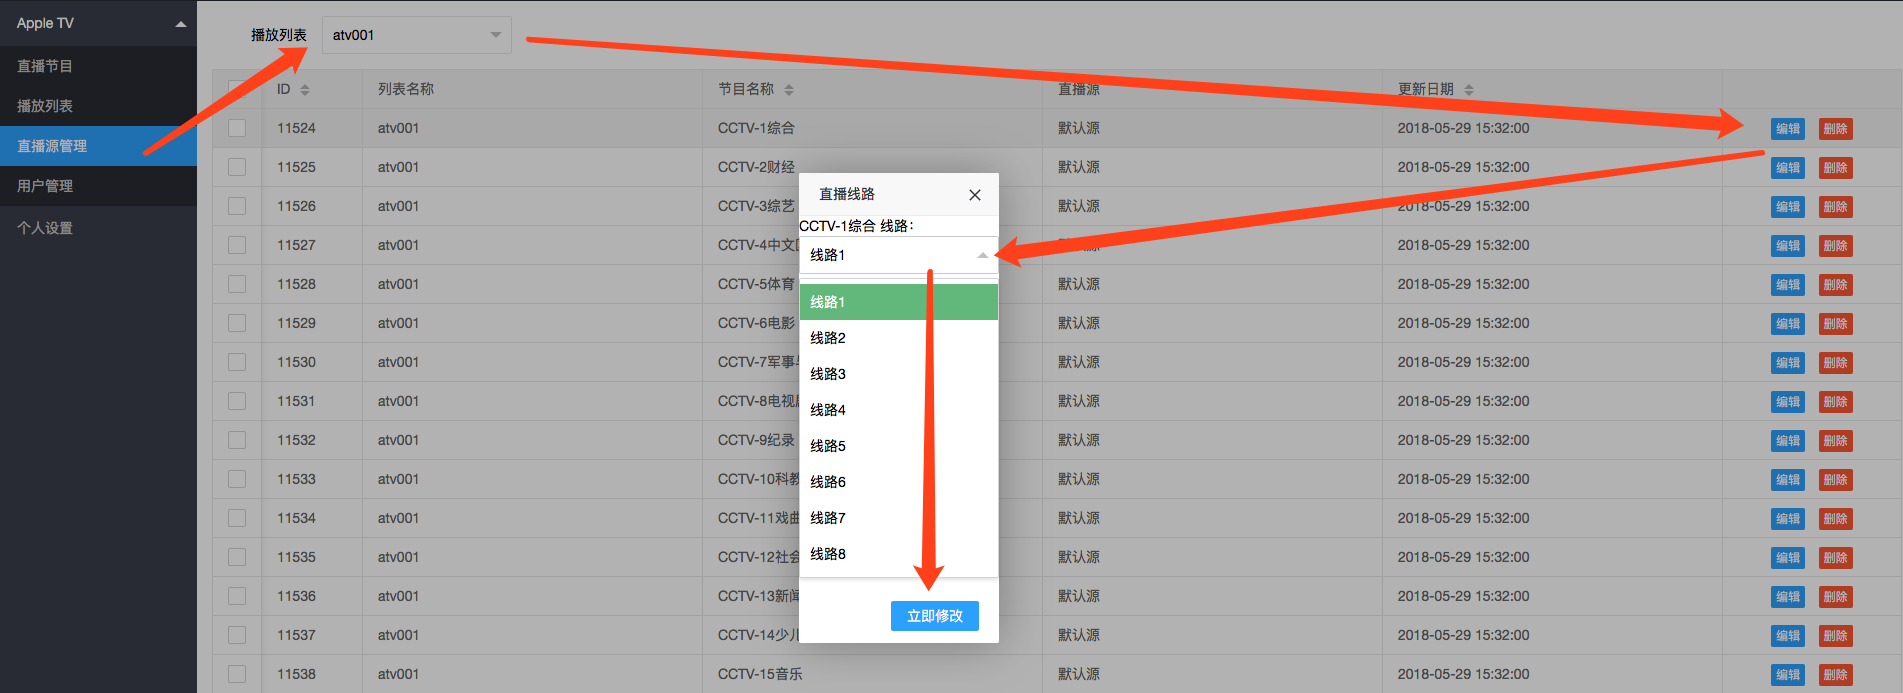Select 线路8 option in list

click(828, 554)
